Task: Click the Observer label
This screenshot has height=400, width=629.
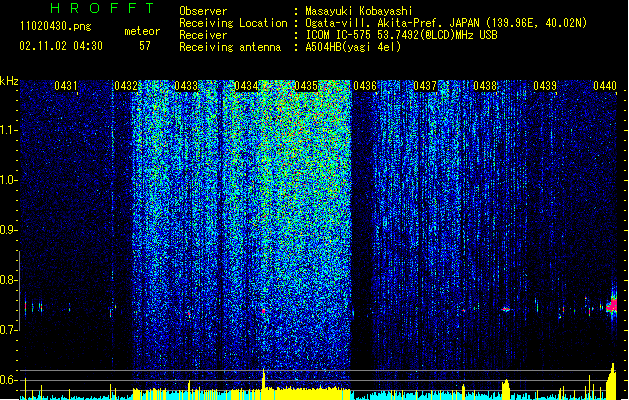Action: coord(203,11)
